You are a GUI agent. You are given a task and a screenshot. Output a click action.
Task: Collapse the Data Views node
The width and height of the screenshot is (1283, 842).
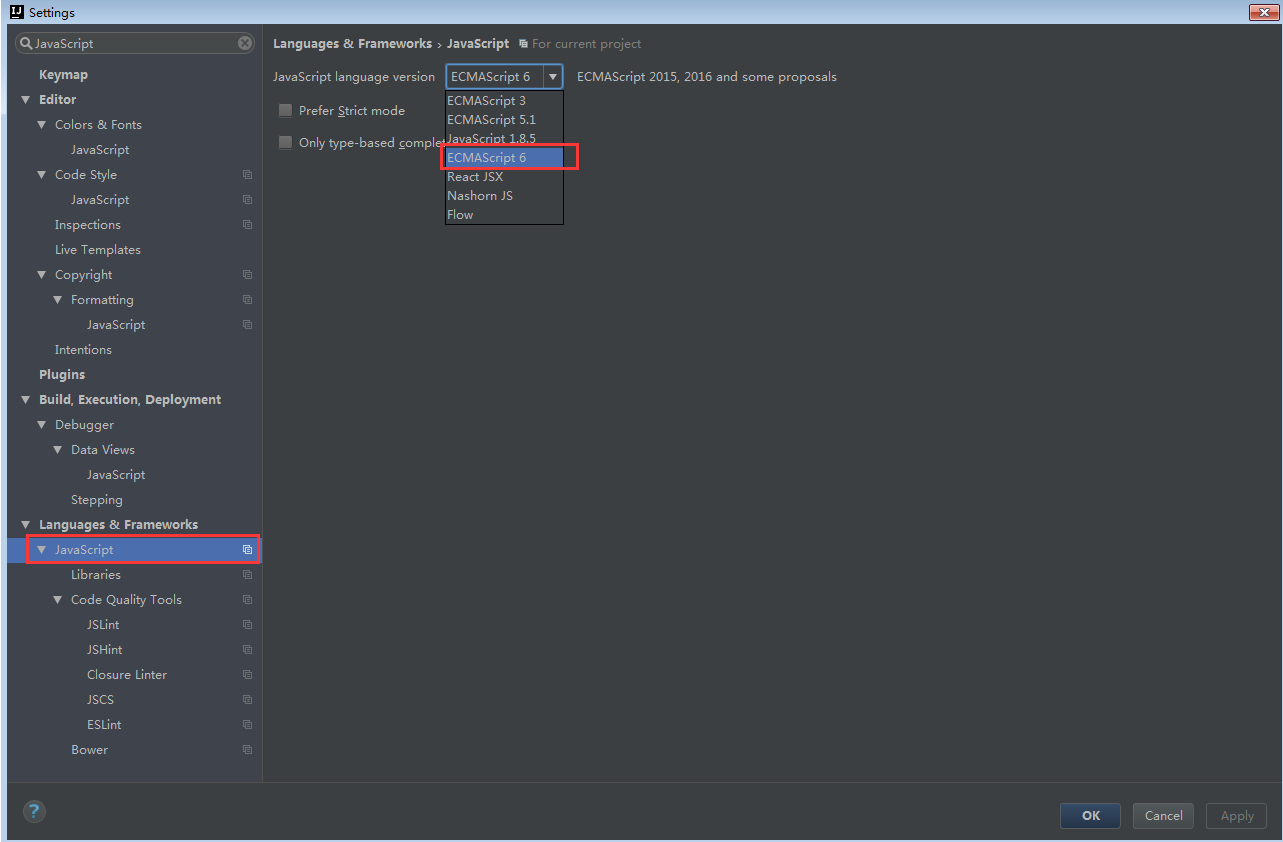tap(58, 450)
